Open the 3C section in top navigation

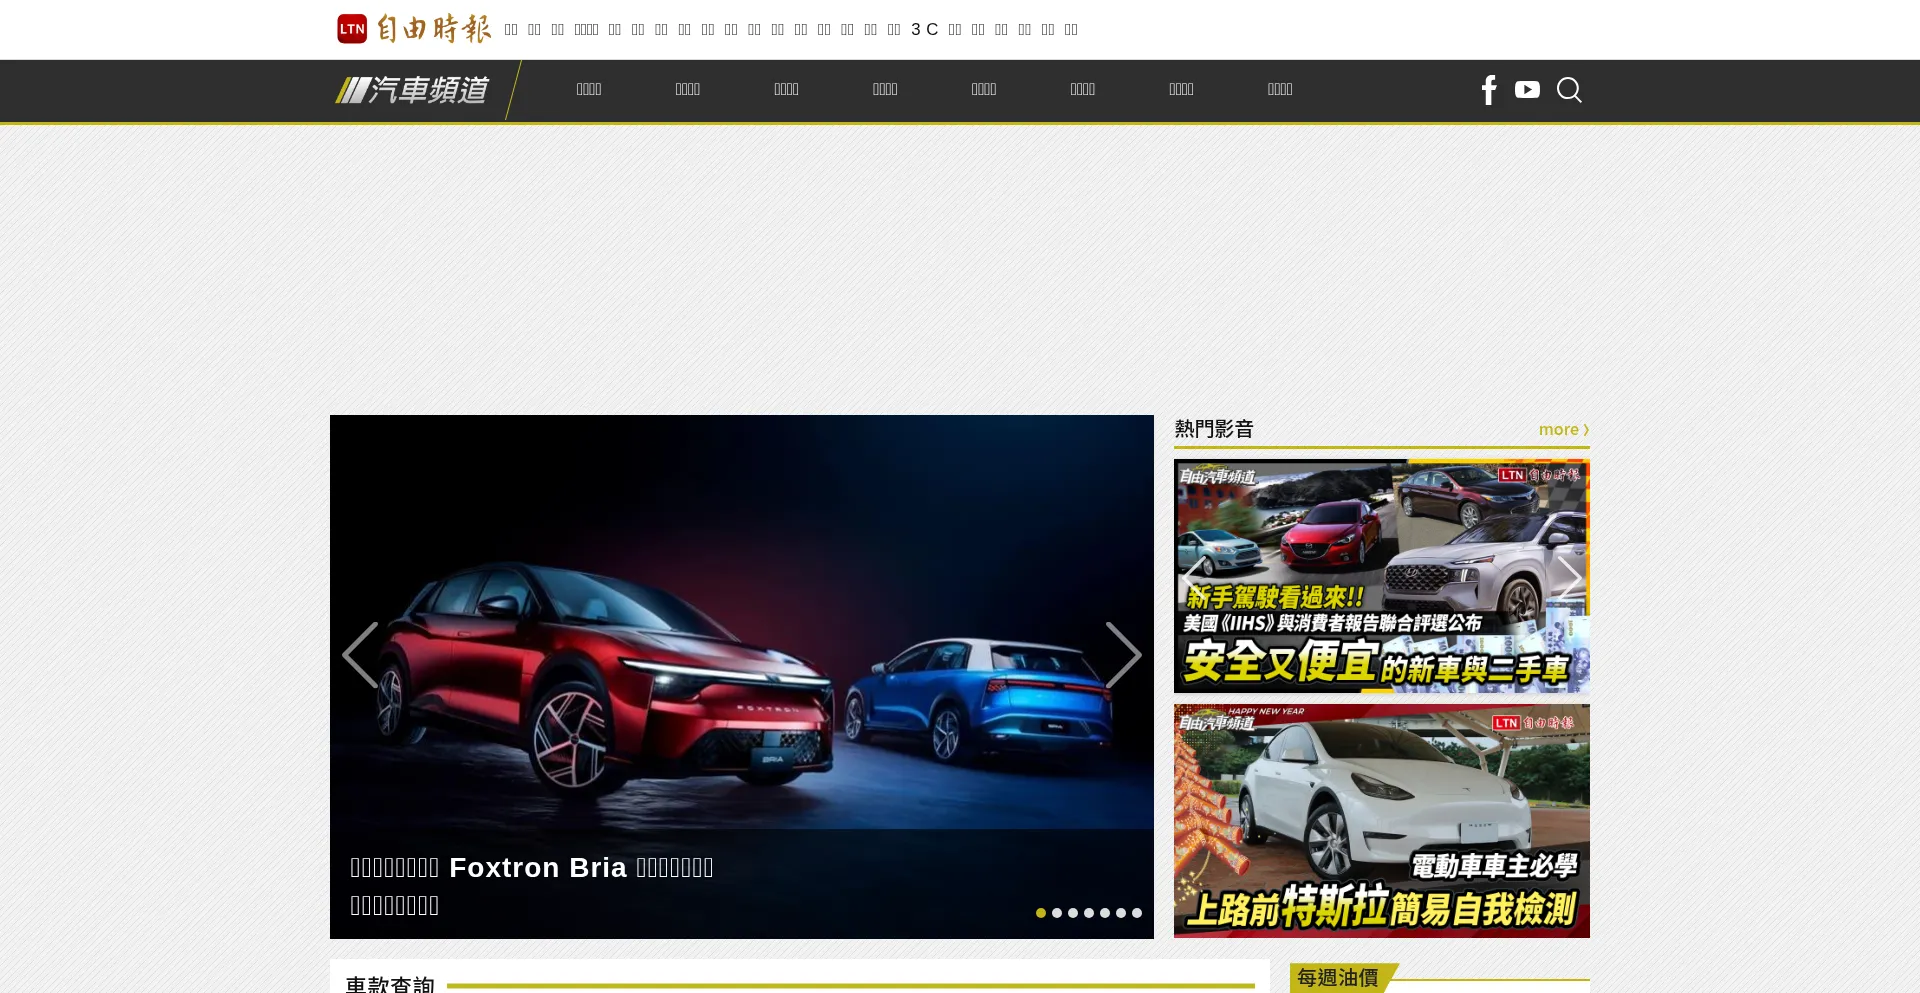click(x=923, y=29)
